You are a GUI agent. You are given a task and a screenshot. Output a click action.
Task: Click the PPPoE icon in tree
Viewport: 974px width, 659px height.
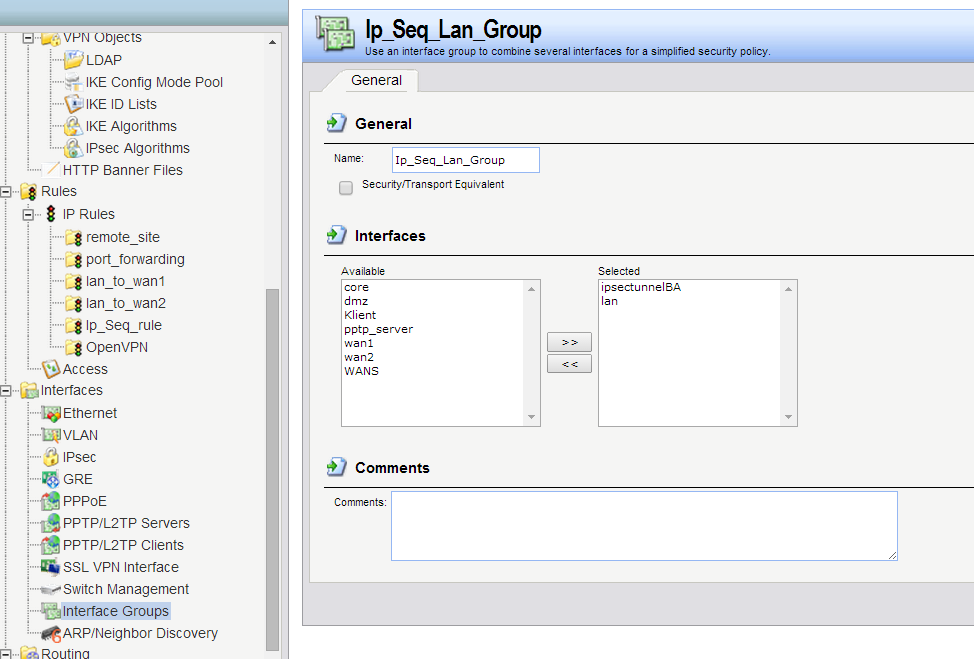(51, 501)
